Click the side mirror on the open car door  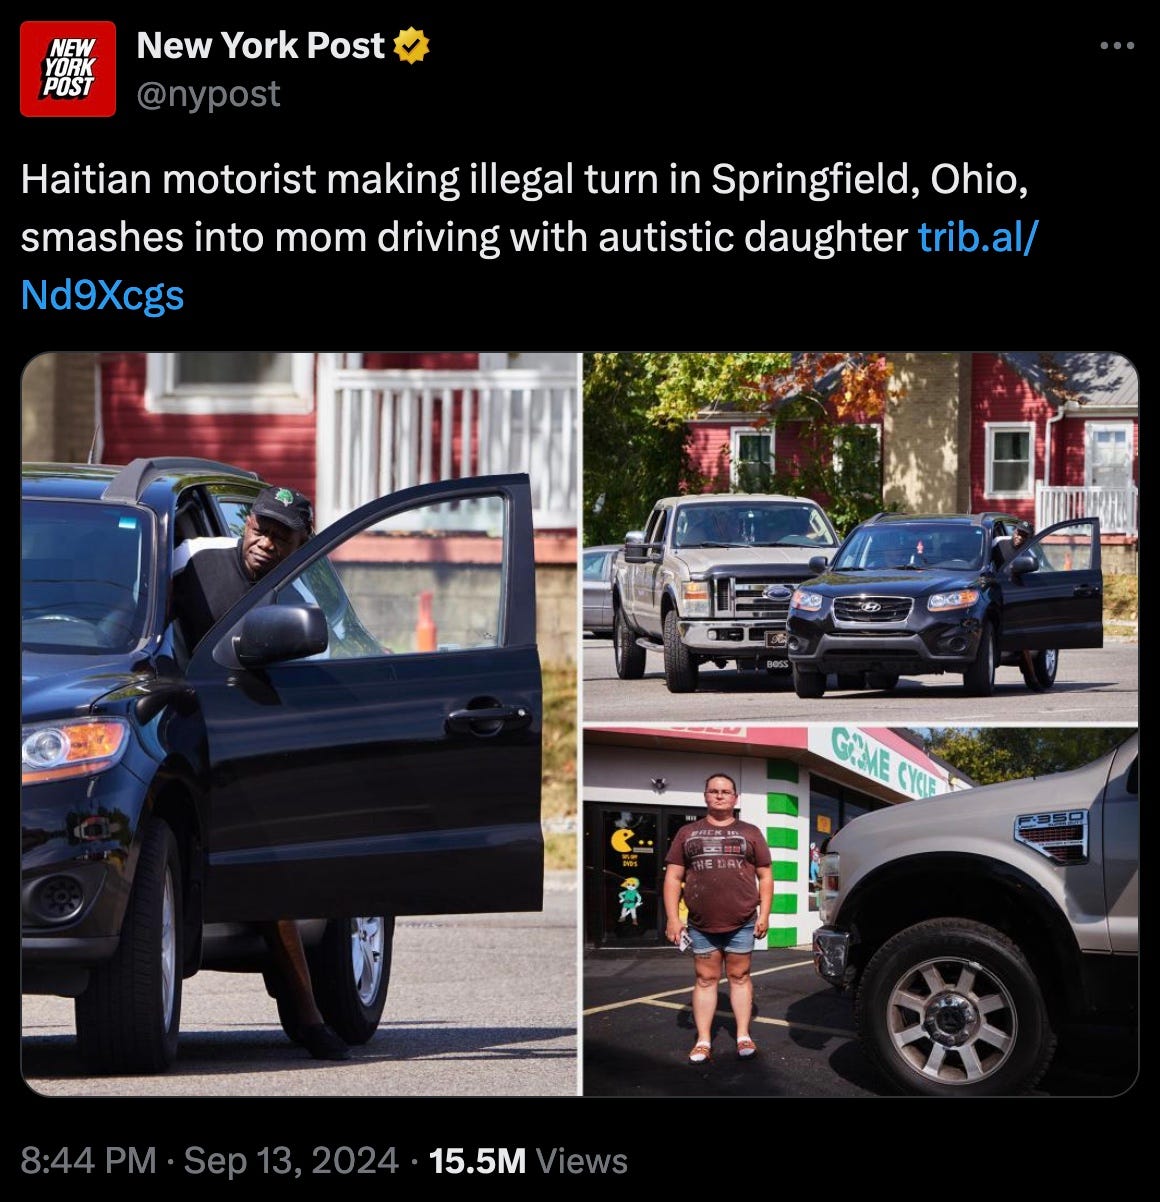tap(277, 635)
